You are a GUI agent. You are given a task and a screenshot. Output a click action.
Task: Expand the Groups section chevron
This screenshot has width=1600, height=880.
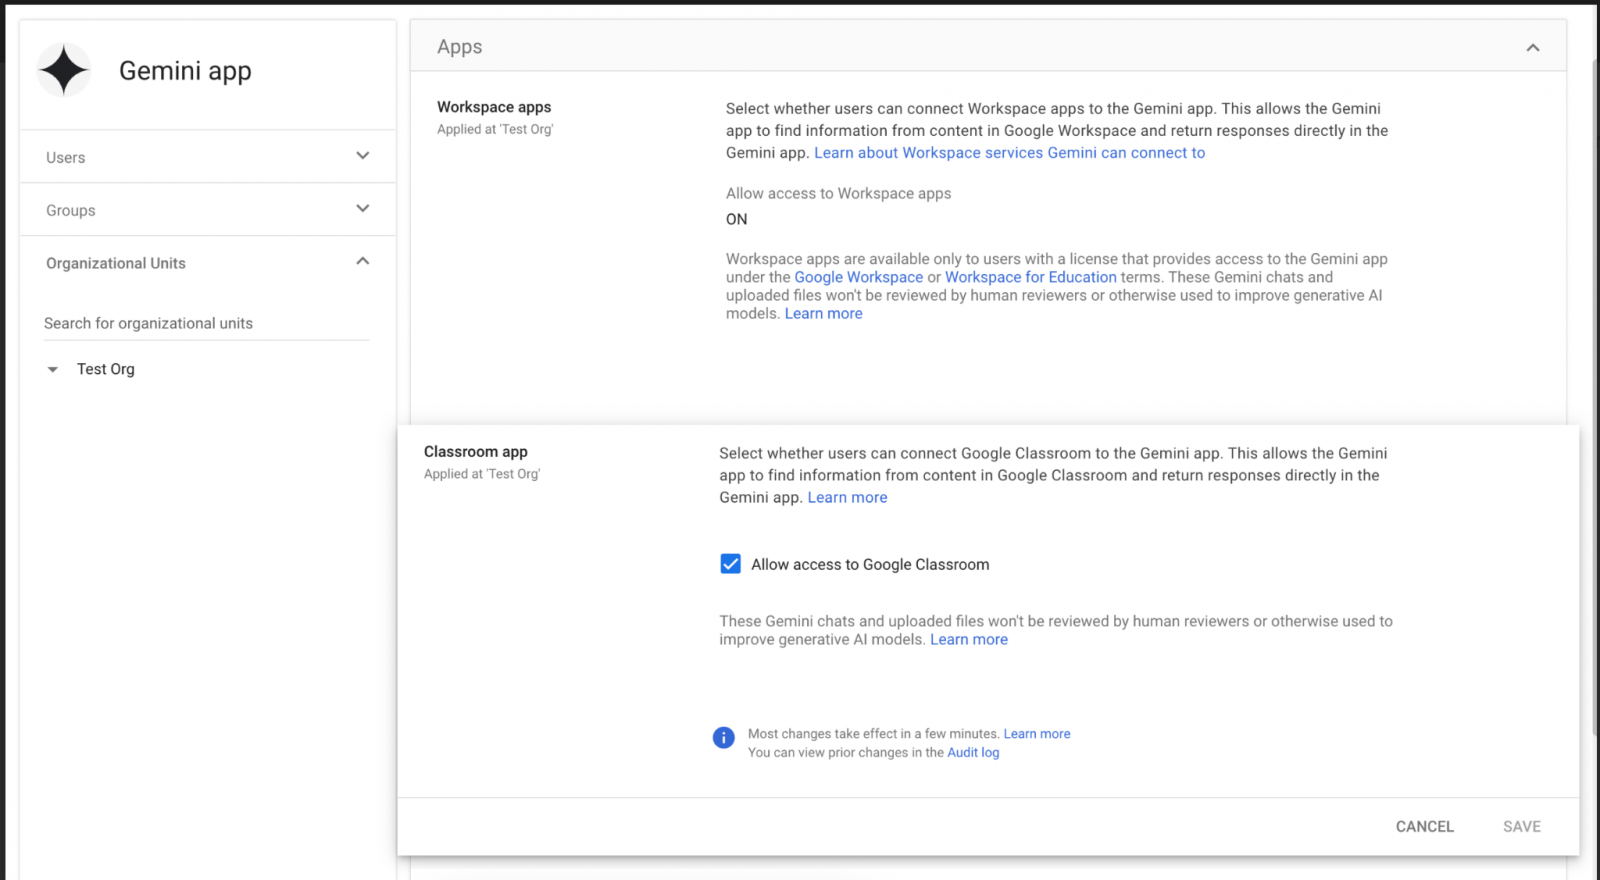363,209
